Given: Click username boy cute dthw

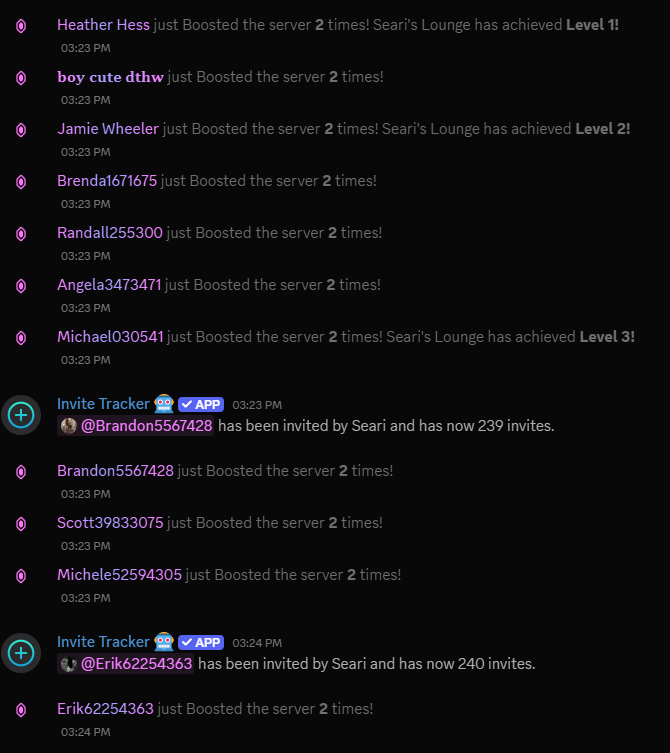Looking at the screenshot, I should click(x=110, y=76).
